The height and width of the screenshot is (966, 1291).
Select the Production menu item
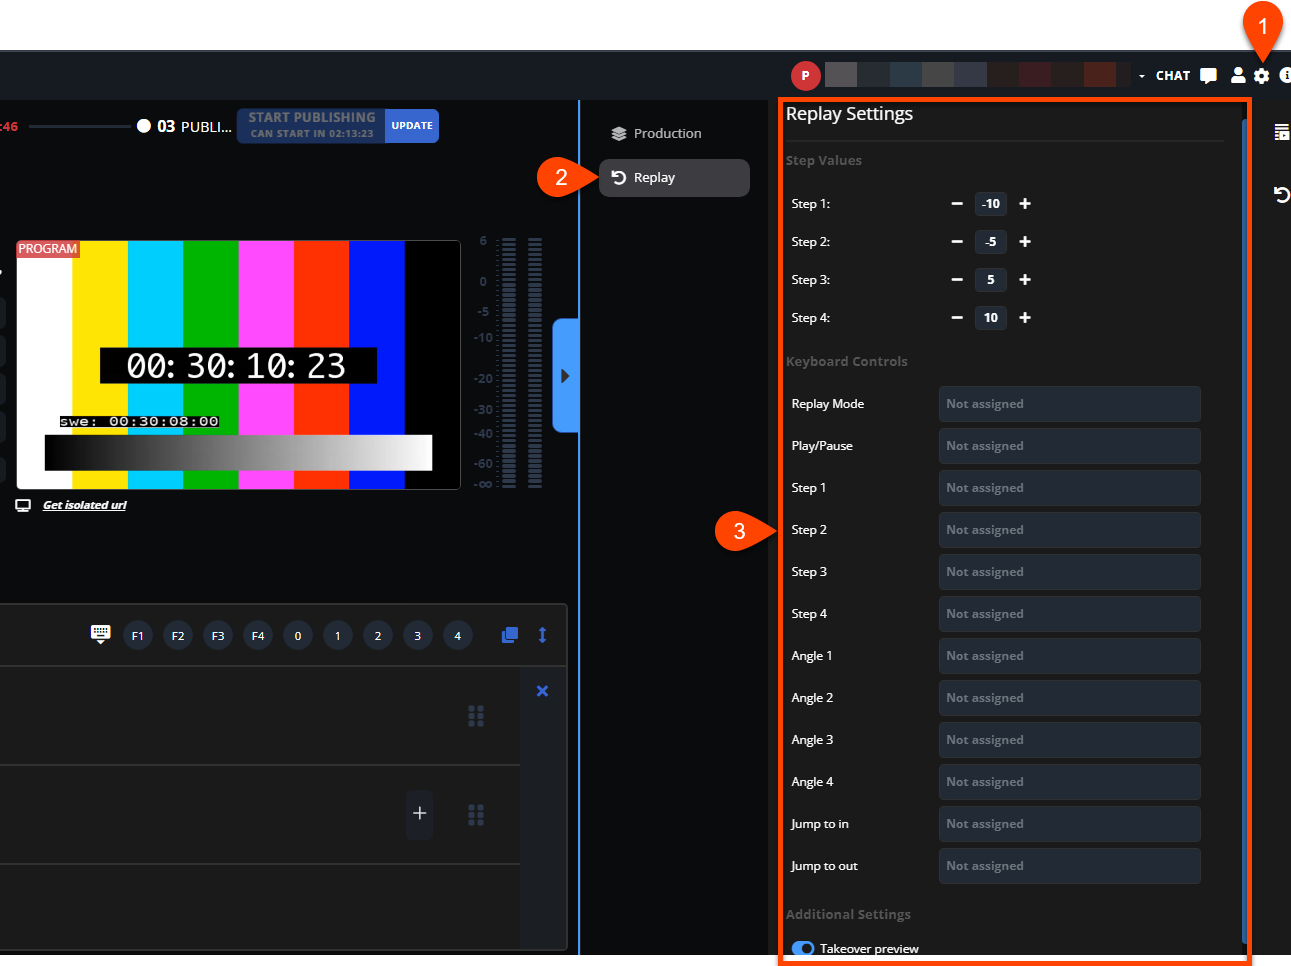tap(667, 133)
